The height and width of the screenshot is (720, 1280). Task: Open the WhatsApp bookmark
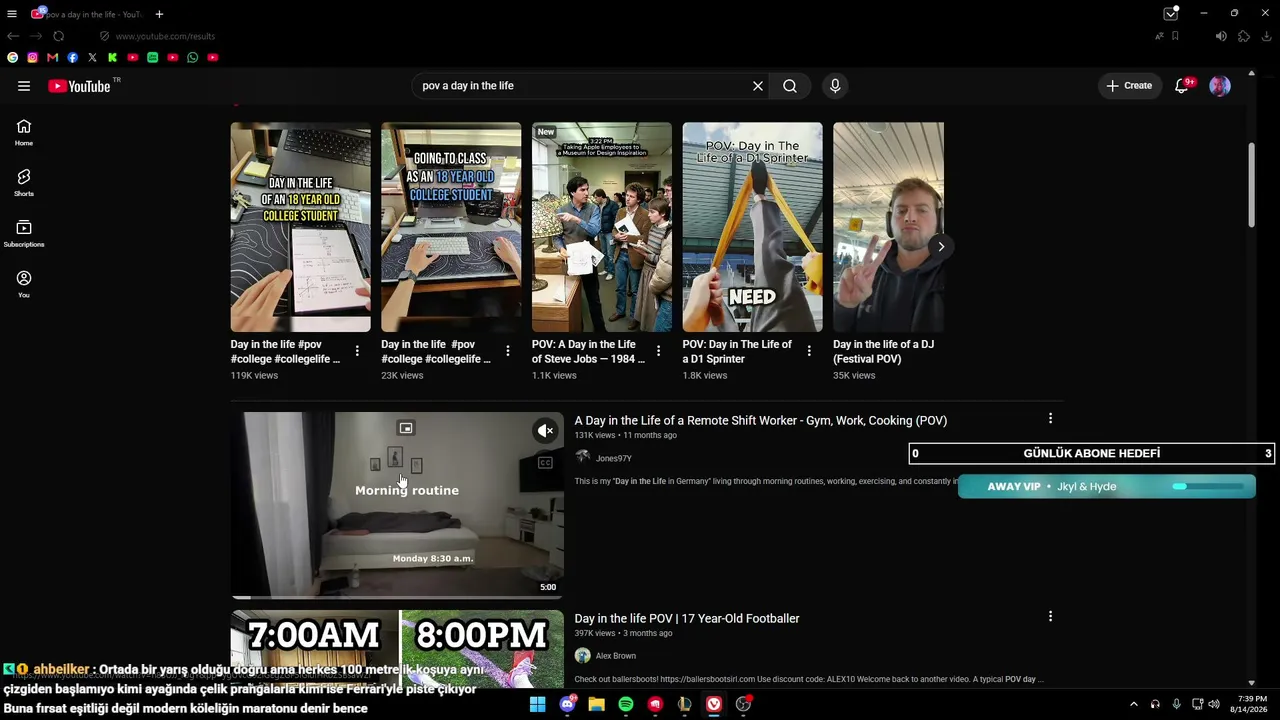193,58
